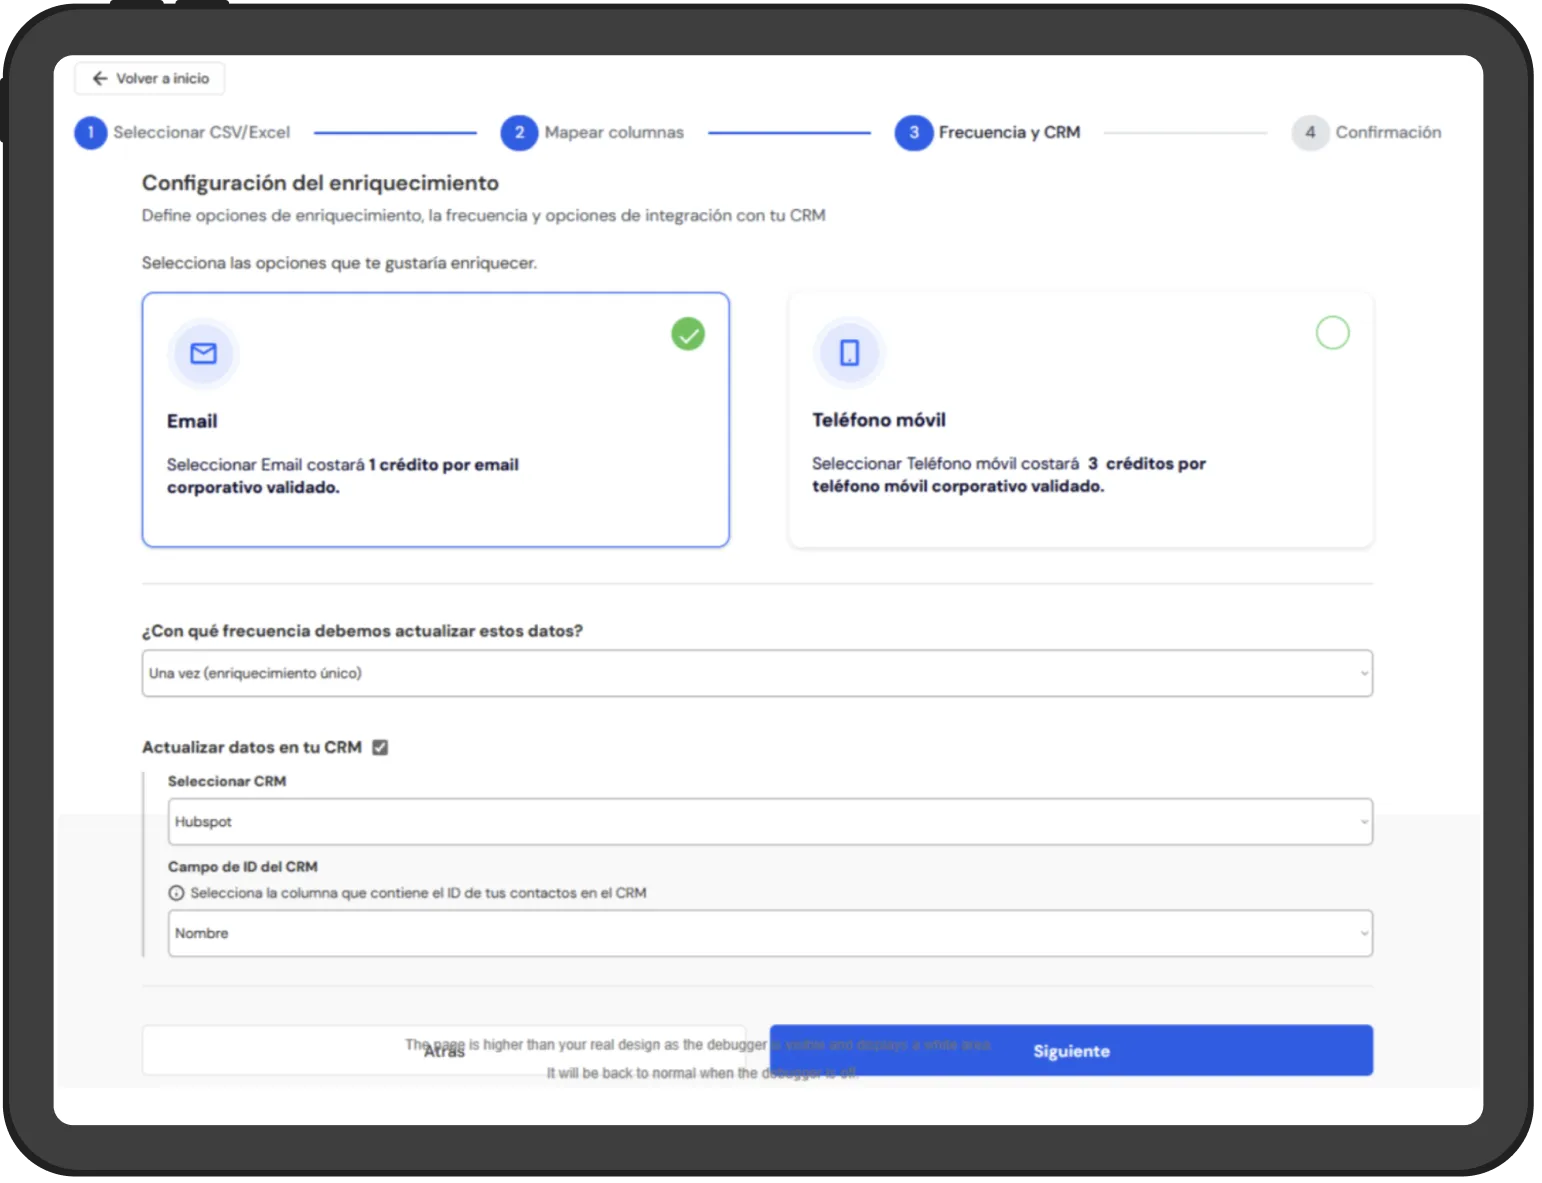Click the Actualizar datos en tu CRM label
Viewport: 1542px width, 1183px height.
tap(252, 747)
